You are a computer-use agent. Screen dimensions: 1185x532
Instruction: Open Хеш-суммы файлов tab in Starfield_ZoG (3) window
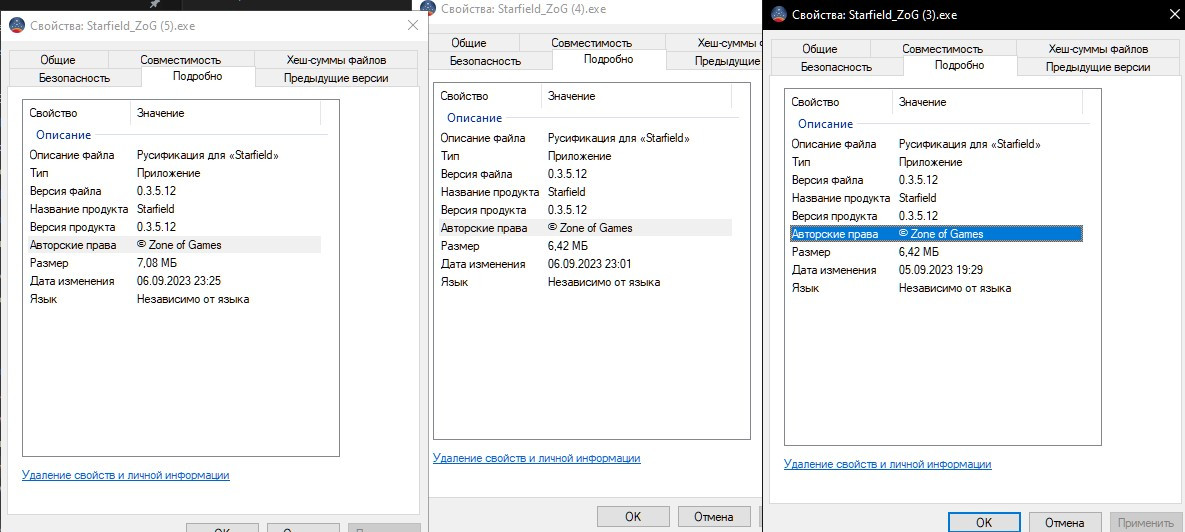tap(1098, 49)
